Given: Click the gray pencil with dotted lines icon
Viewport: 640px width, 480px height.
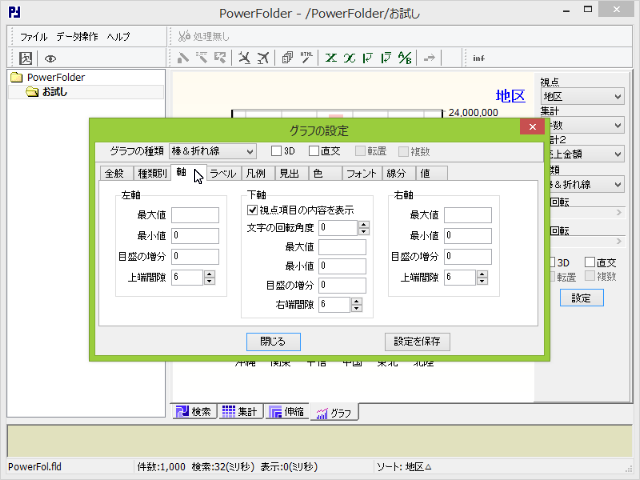Looking at the screenshot, I should coord(201,58).
